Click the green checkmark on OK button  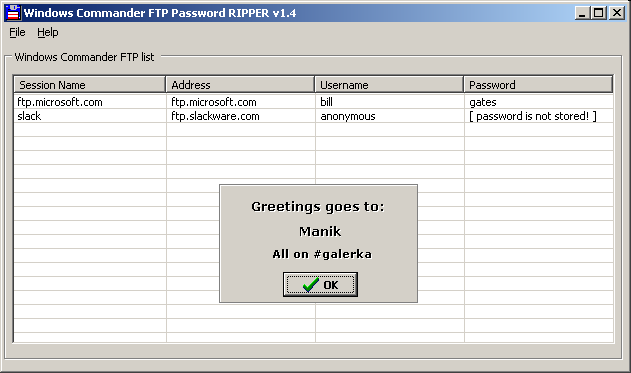(x=311, y=285)
